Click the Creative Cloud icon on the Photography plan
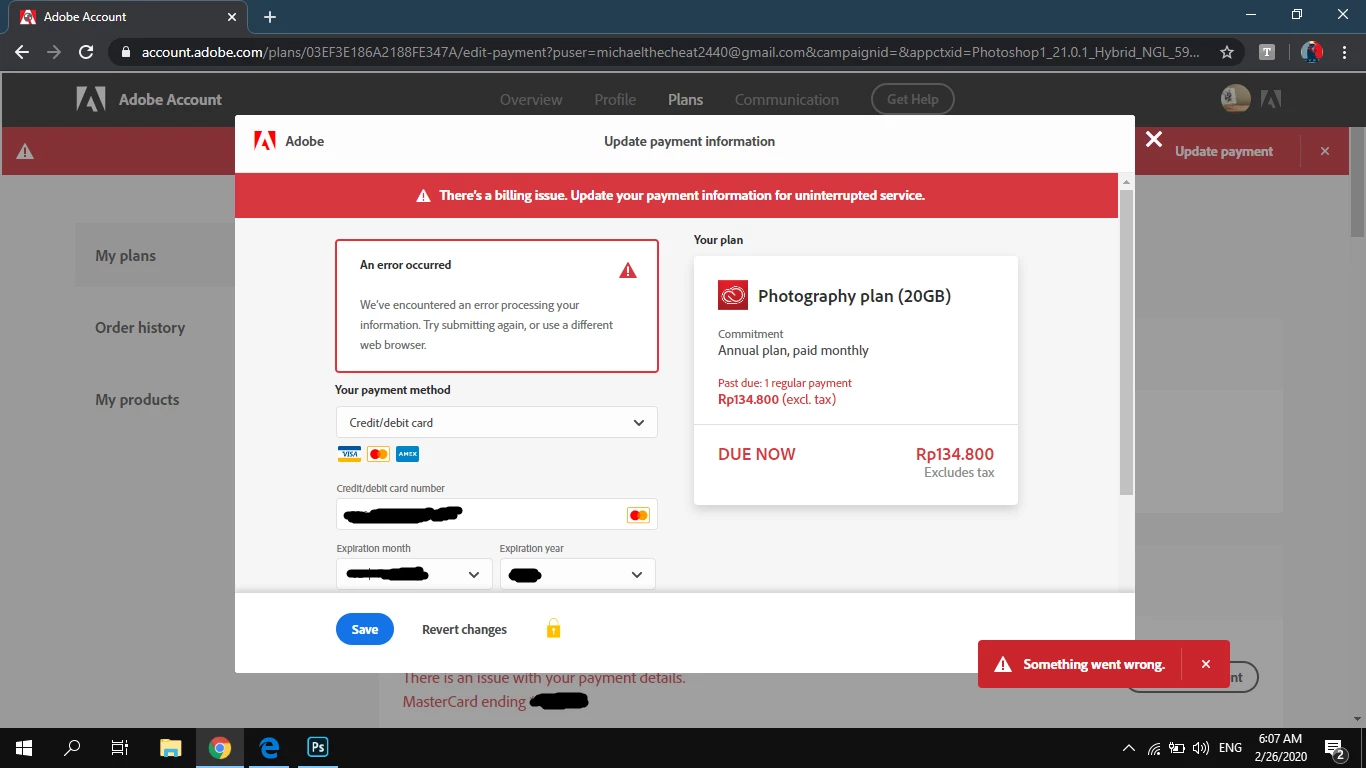 tap(733, 295)
